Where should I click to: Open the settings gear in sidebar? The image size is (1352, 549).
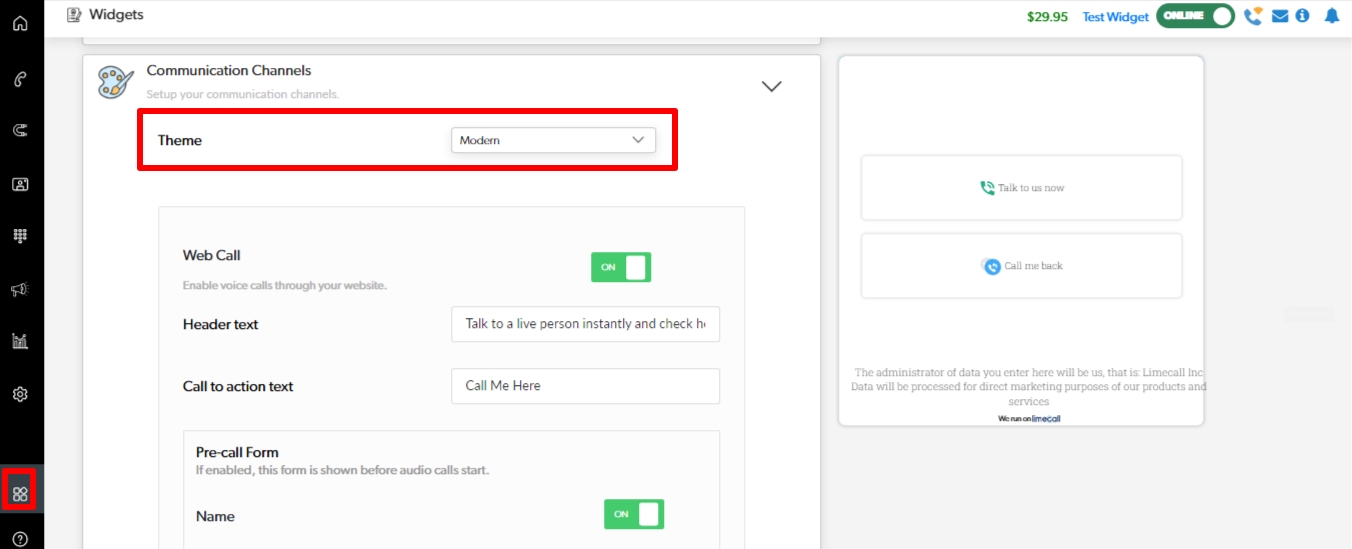point(20,394)
